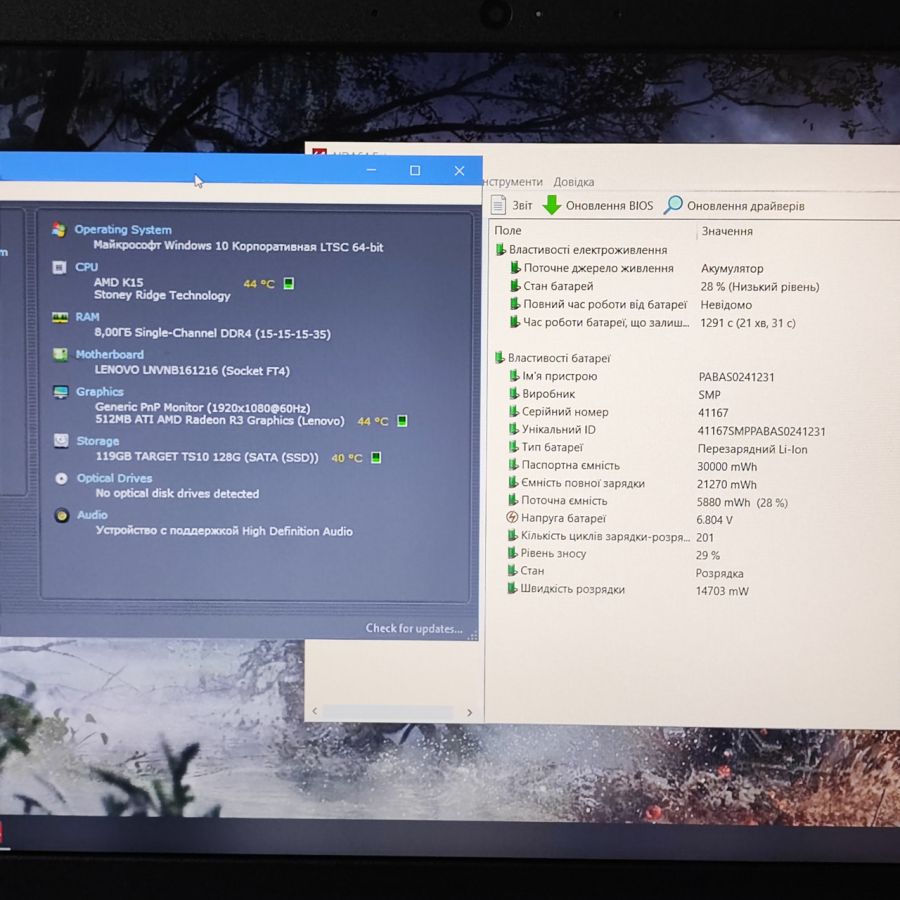The image size is (900, 900).
Task: Select the Швидкість розрядки row
Action: pyautogui.click(x=627, y=589)
